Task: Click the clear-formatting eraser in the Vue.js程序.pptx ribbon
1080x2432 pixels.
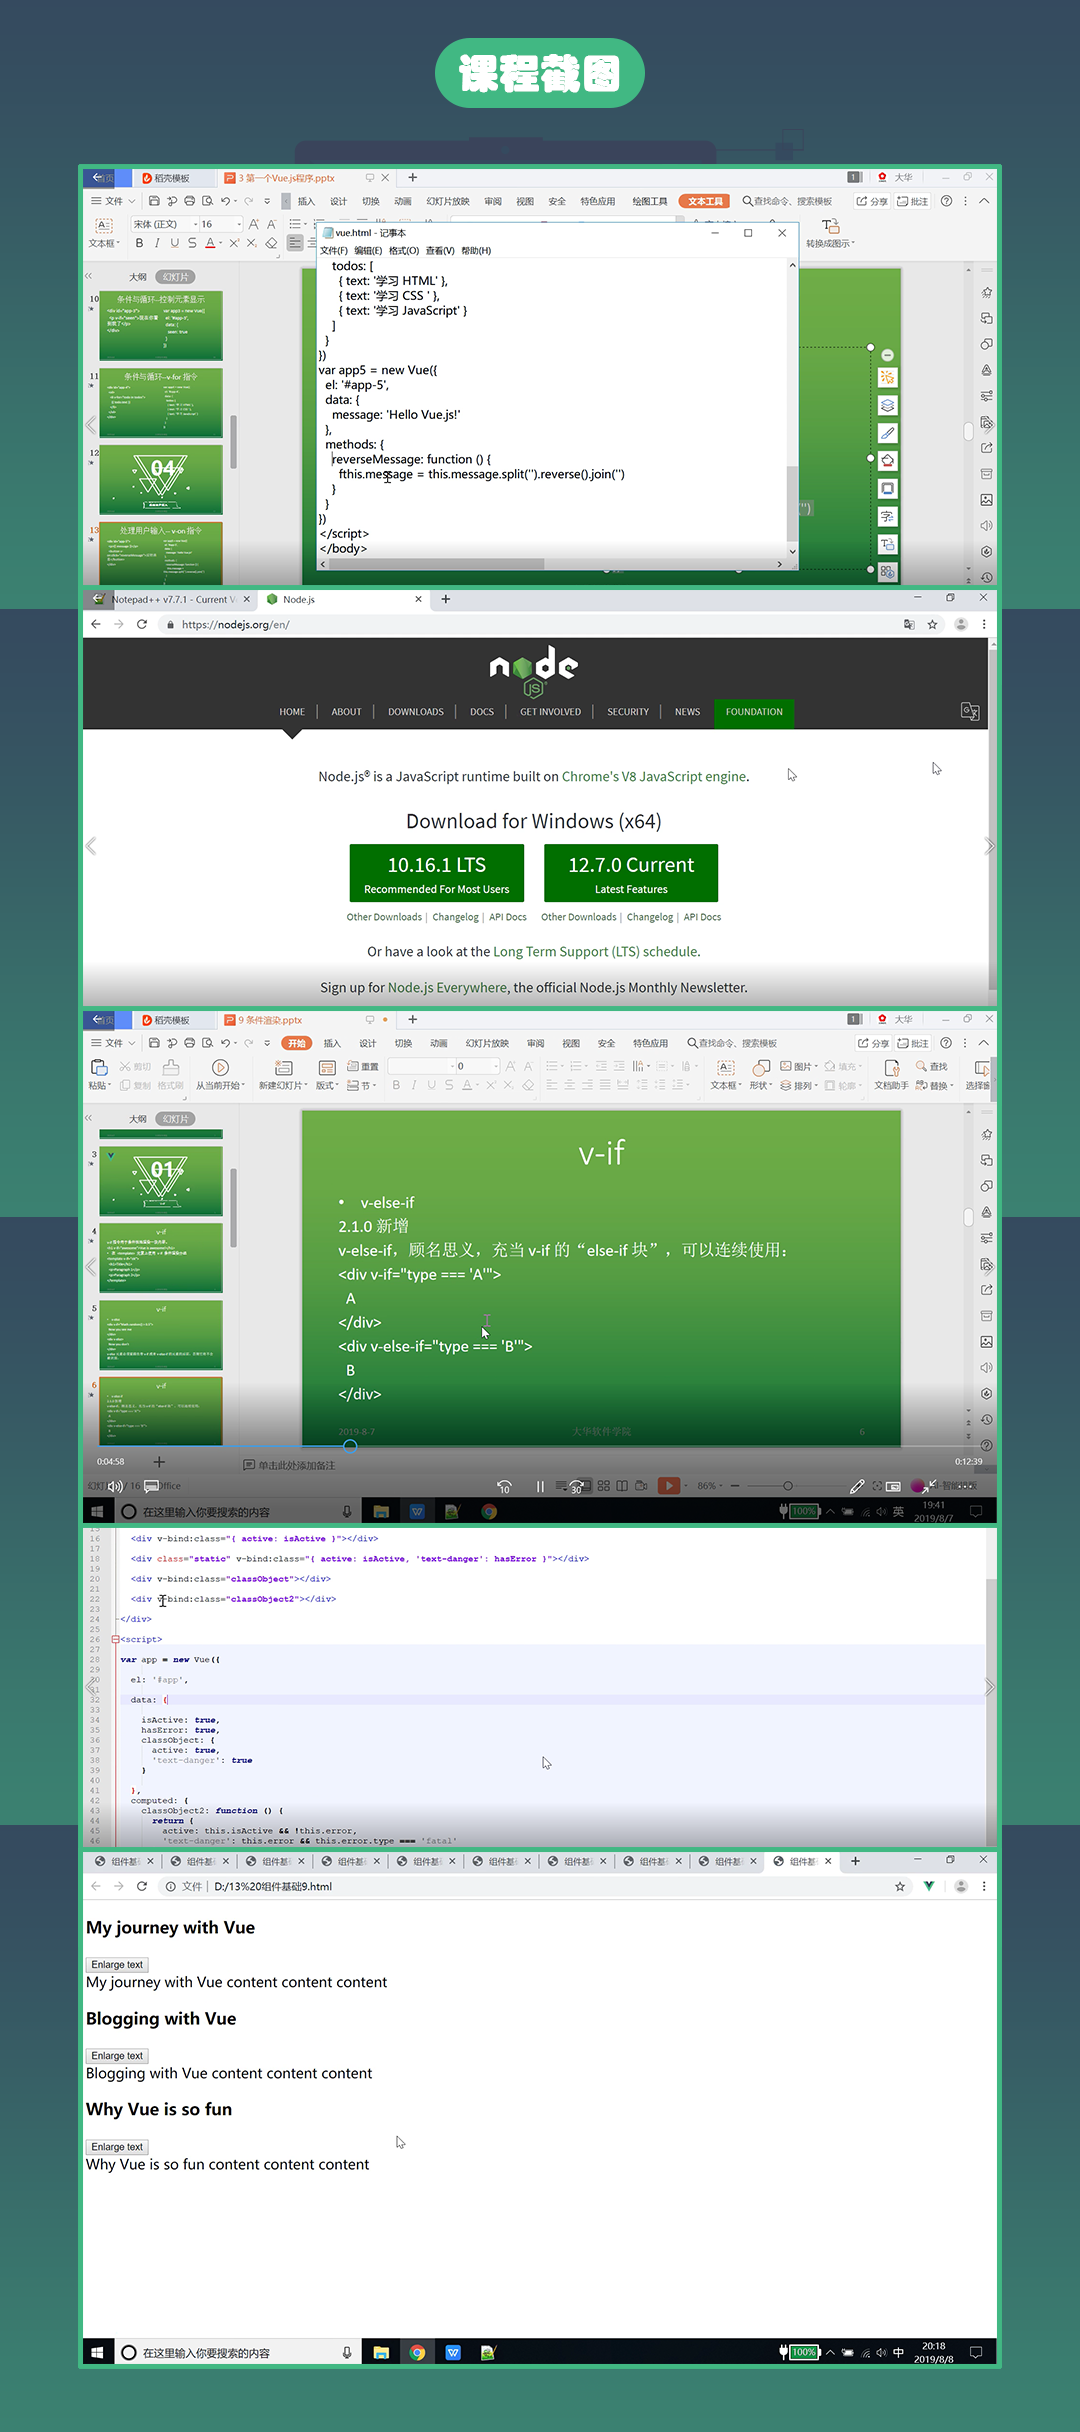Action: (271, 243)
